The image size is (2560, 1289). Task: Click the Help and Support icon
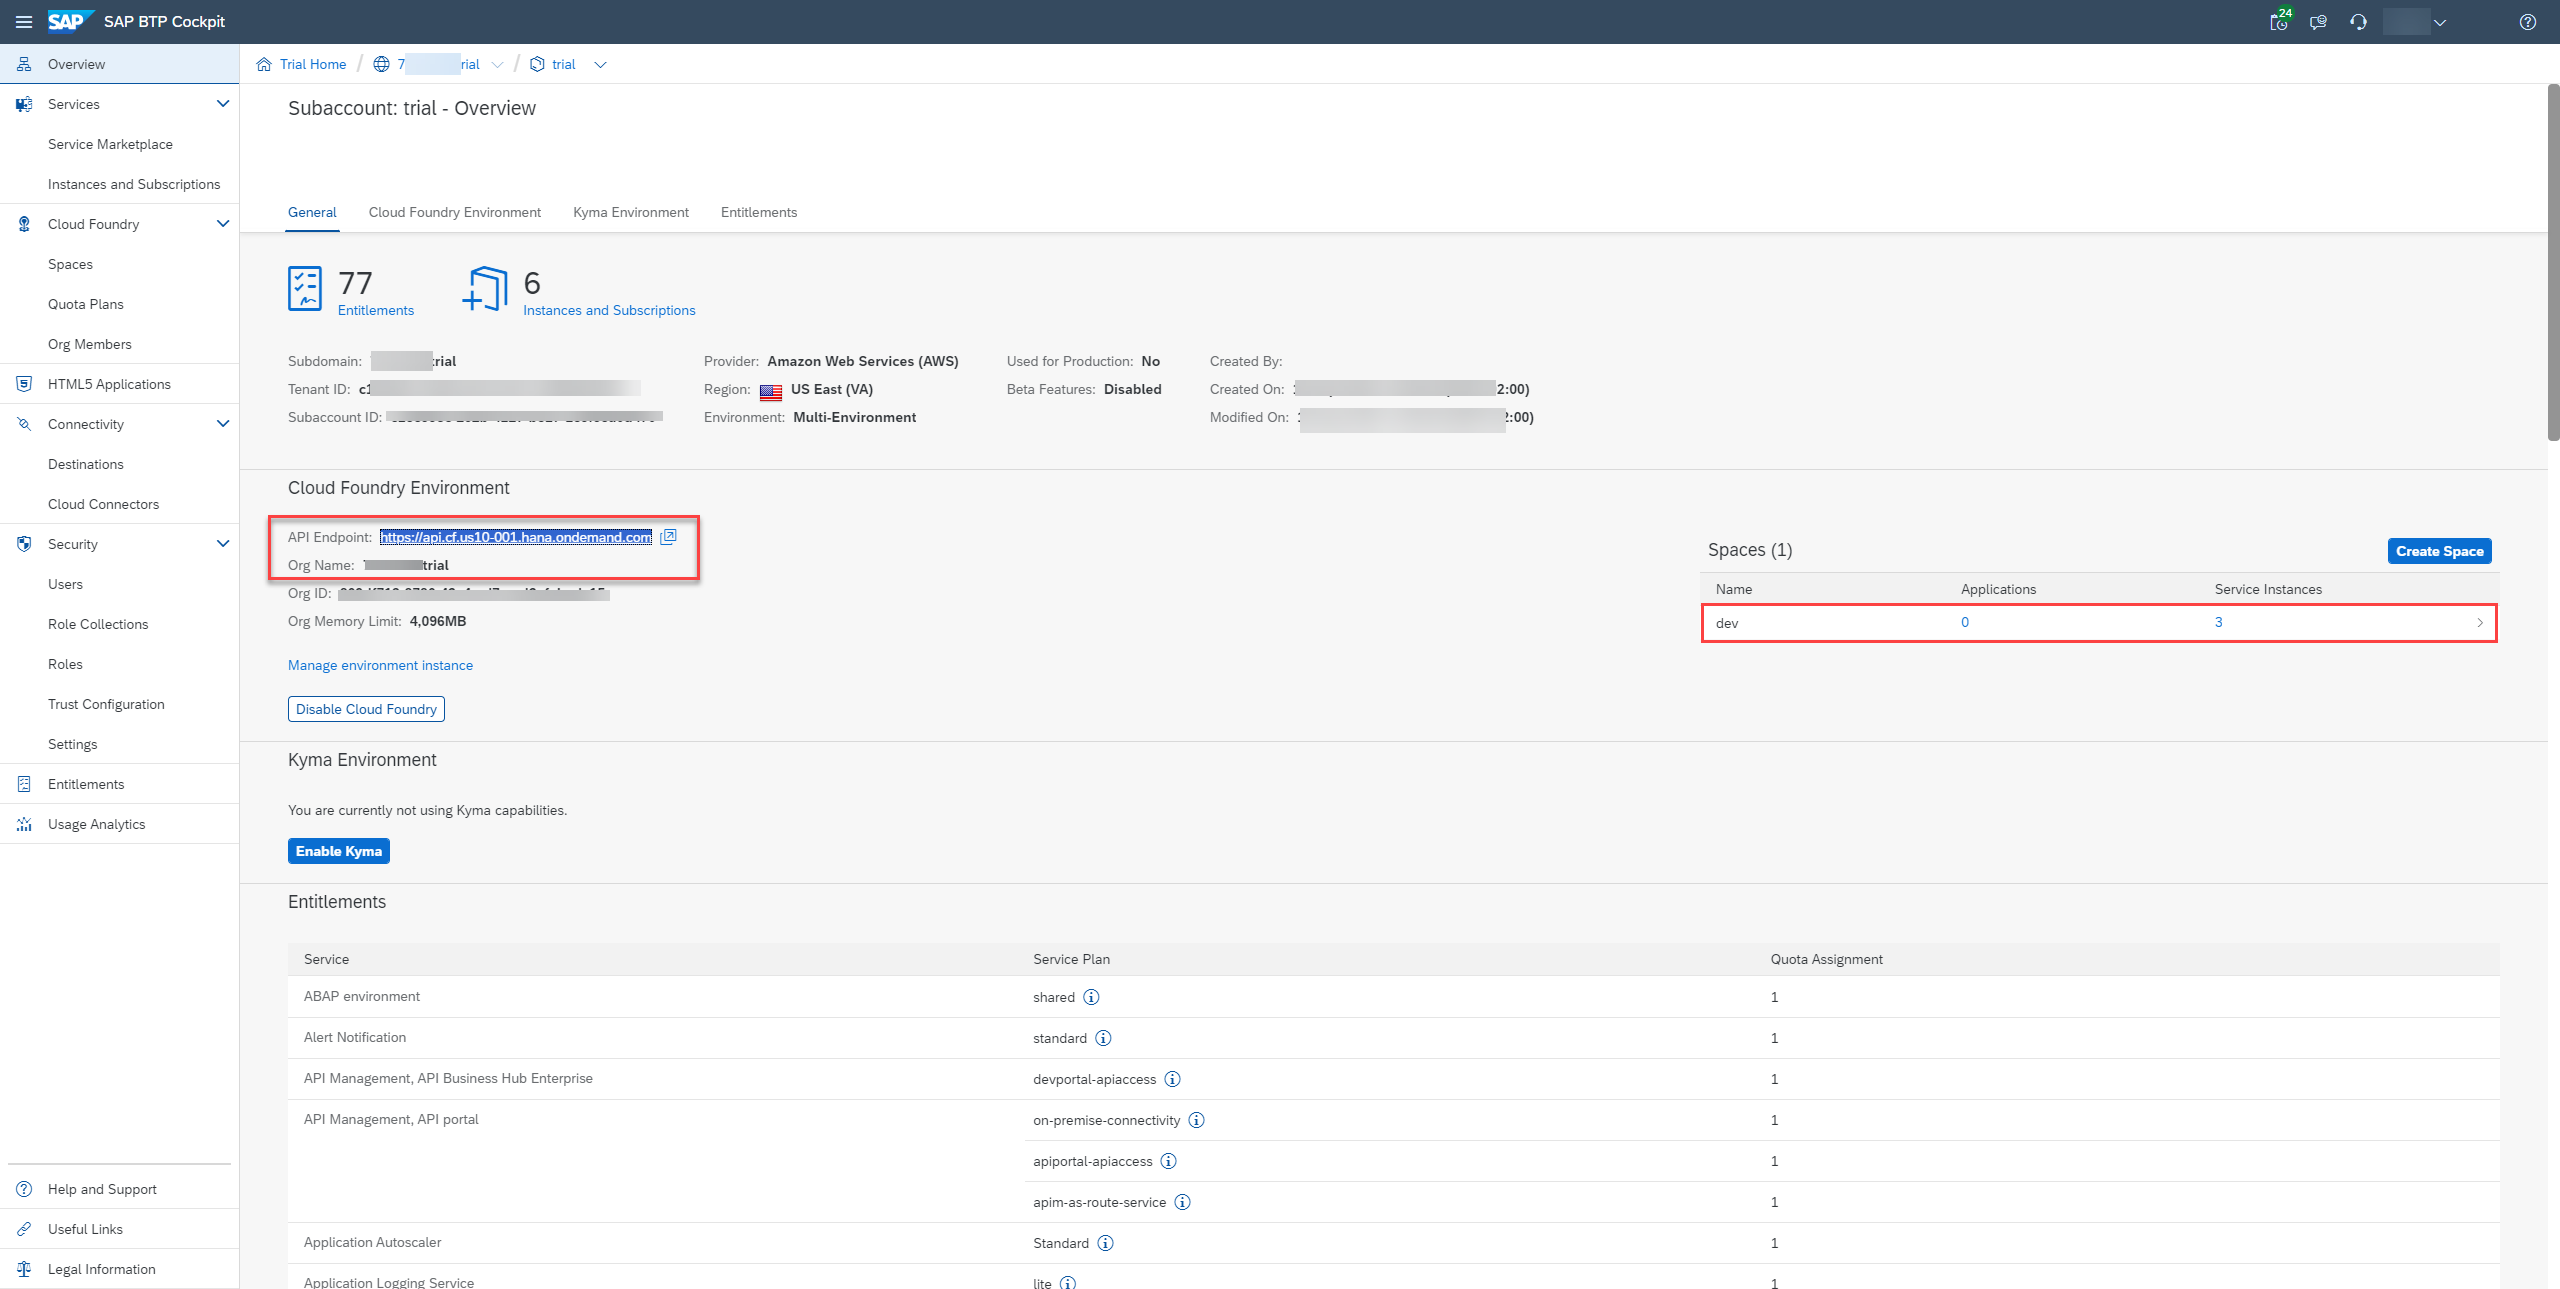pos(24,1189)
